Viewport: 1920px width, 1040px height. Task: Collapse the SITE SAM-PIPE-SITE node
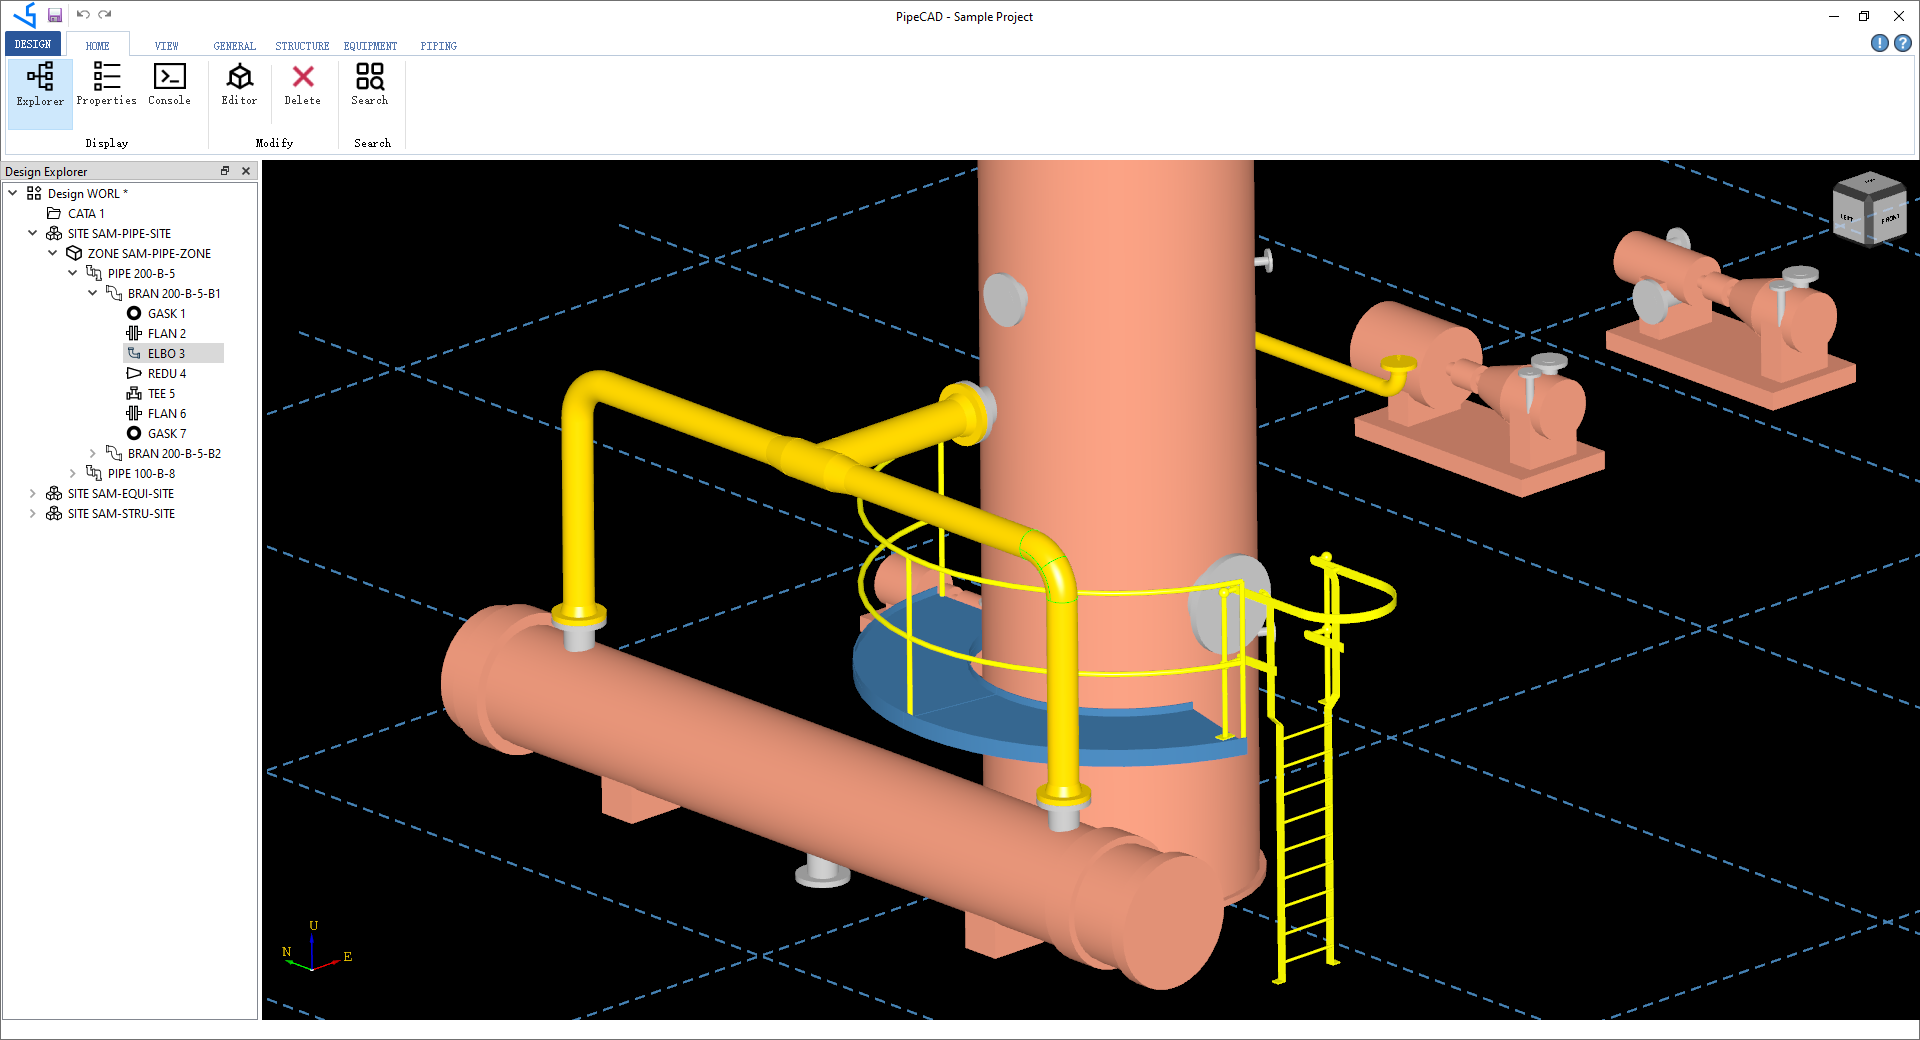(33, 233)
